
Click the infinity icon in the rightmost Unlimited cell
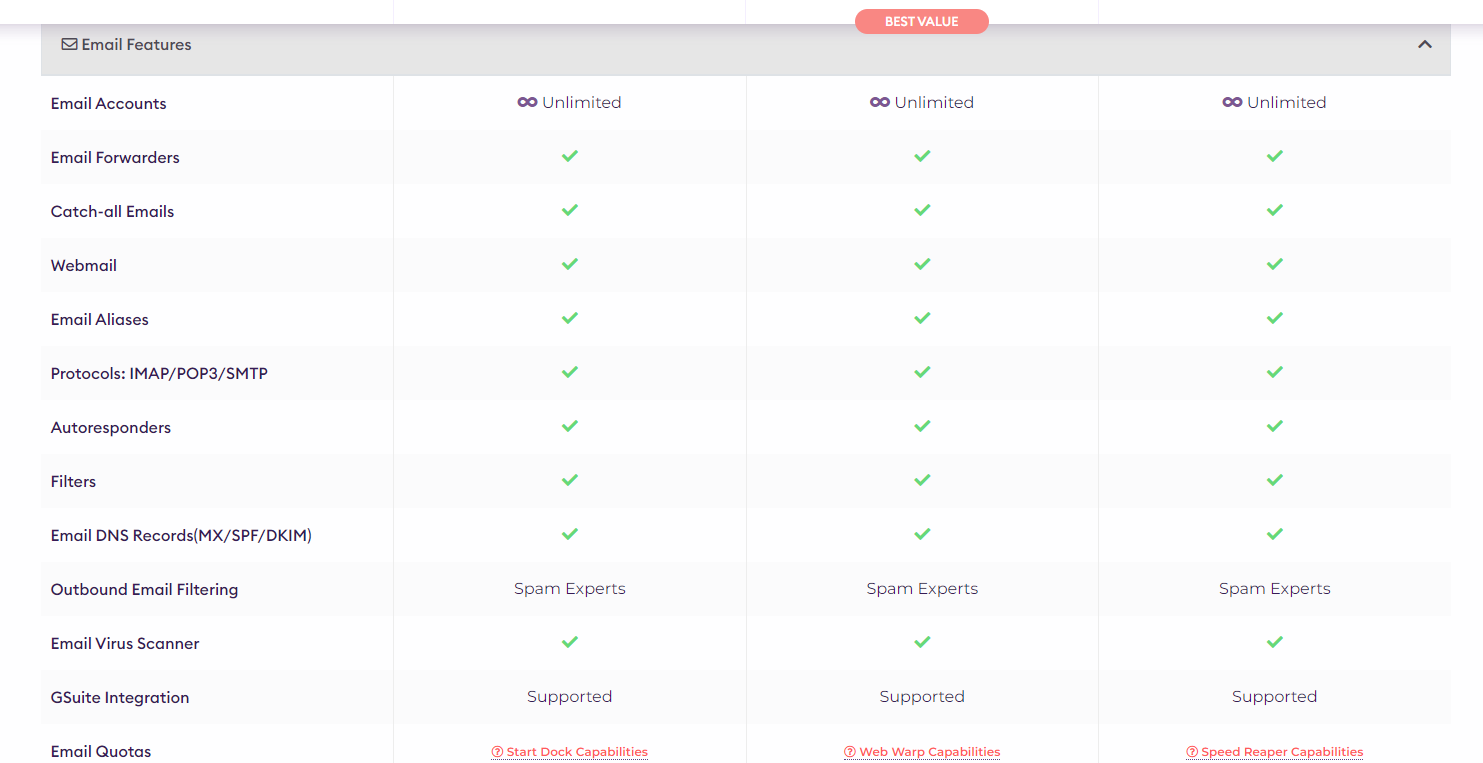pos(1233,102)
